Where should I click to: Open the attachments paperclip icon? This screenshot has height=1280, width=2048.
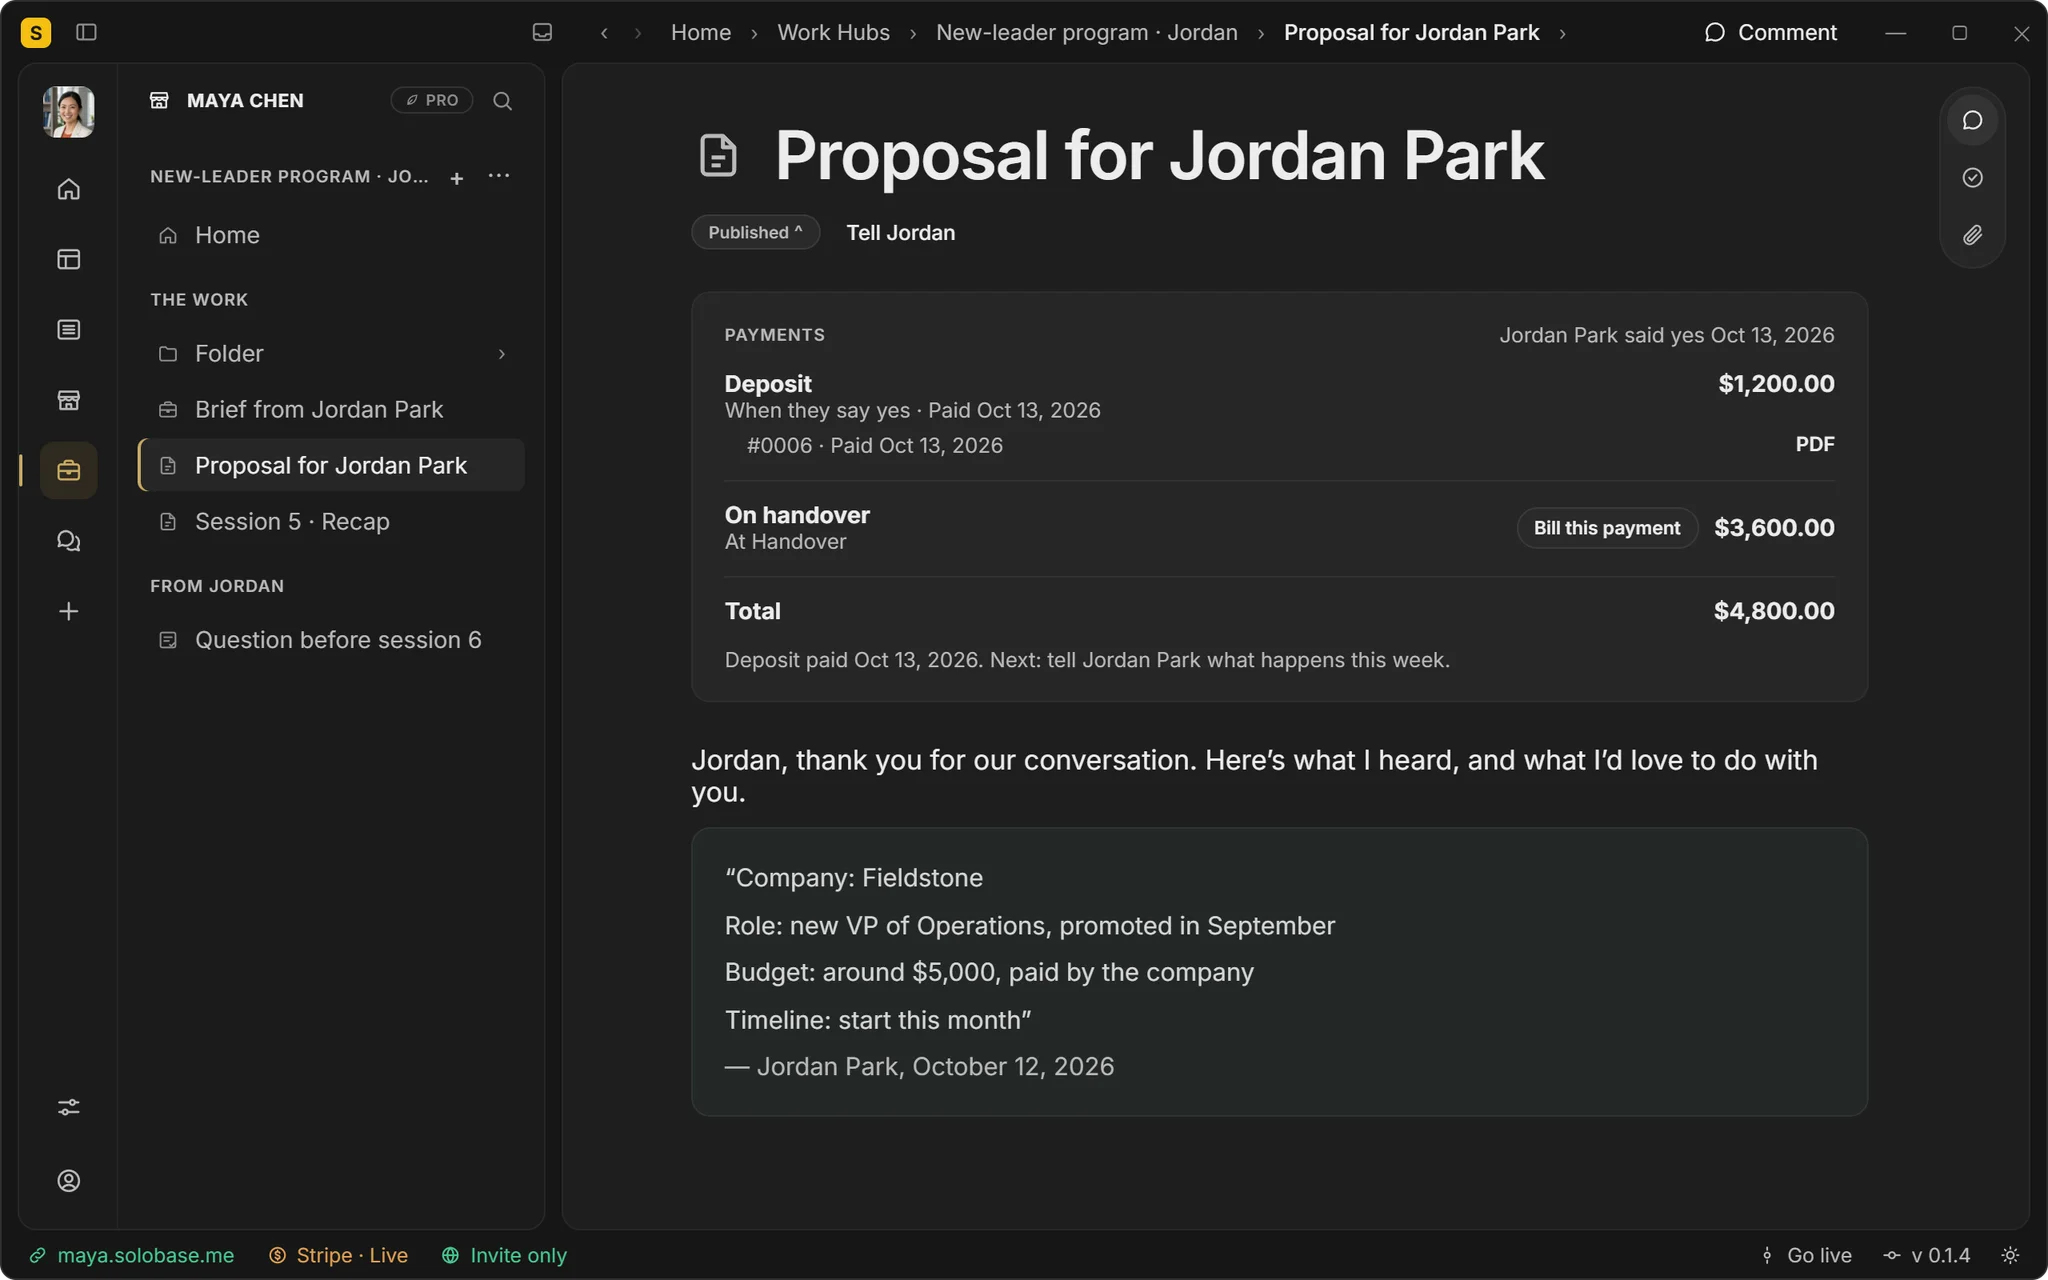pos(1972,235)
